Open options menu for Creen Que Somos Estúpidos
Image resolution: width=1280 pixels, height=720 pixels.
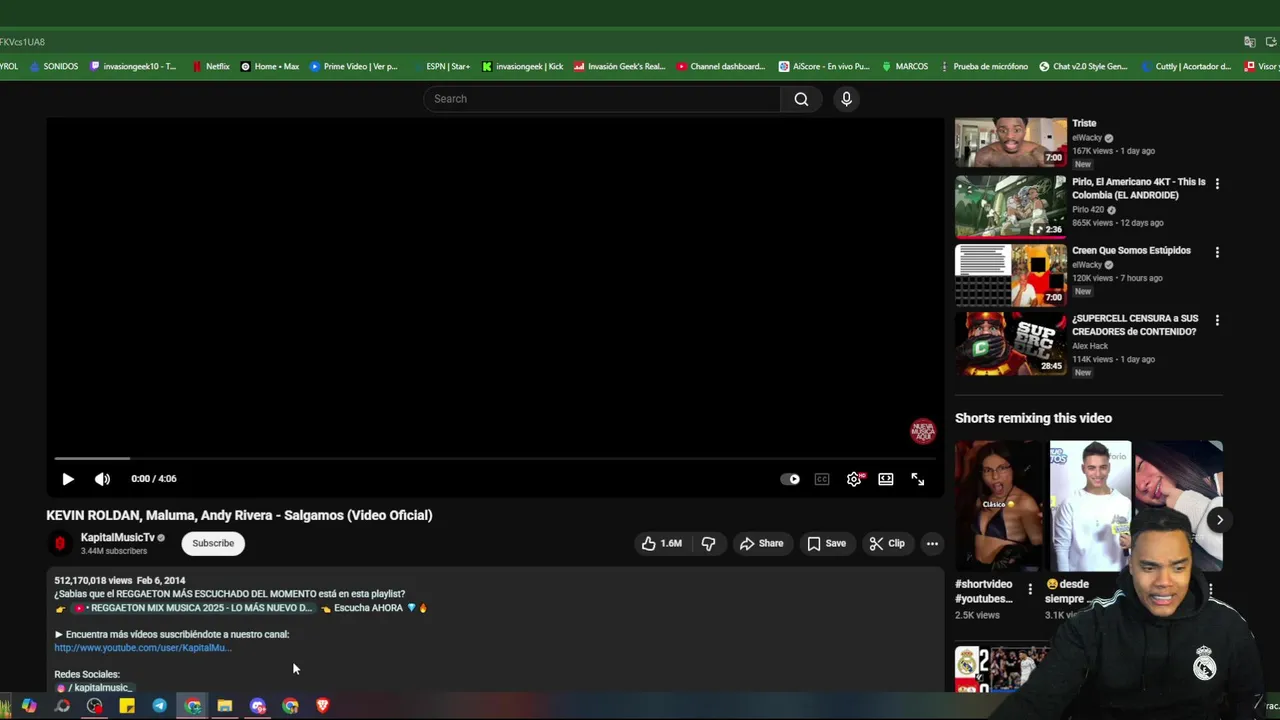tap(1217, 252)
